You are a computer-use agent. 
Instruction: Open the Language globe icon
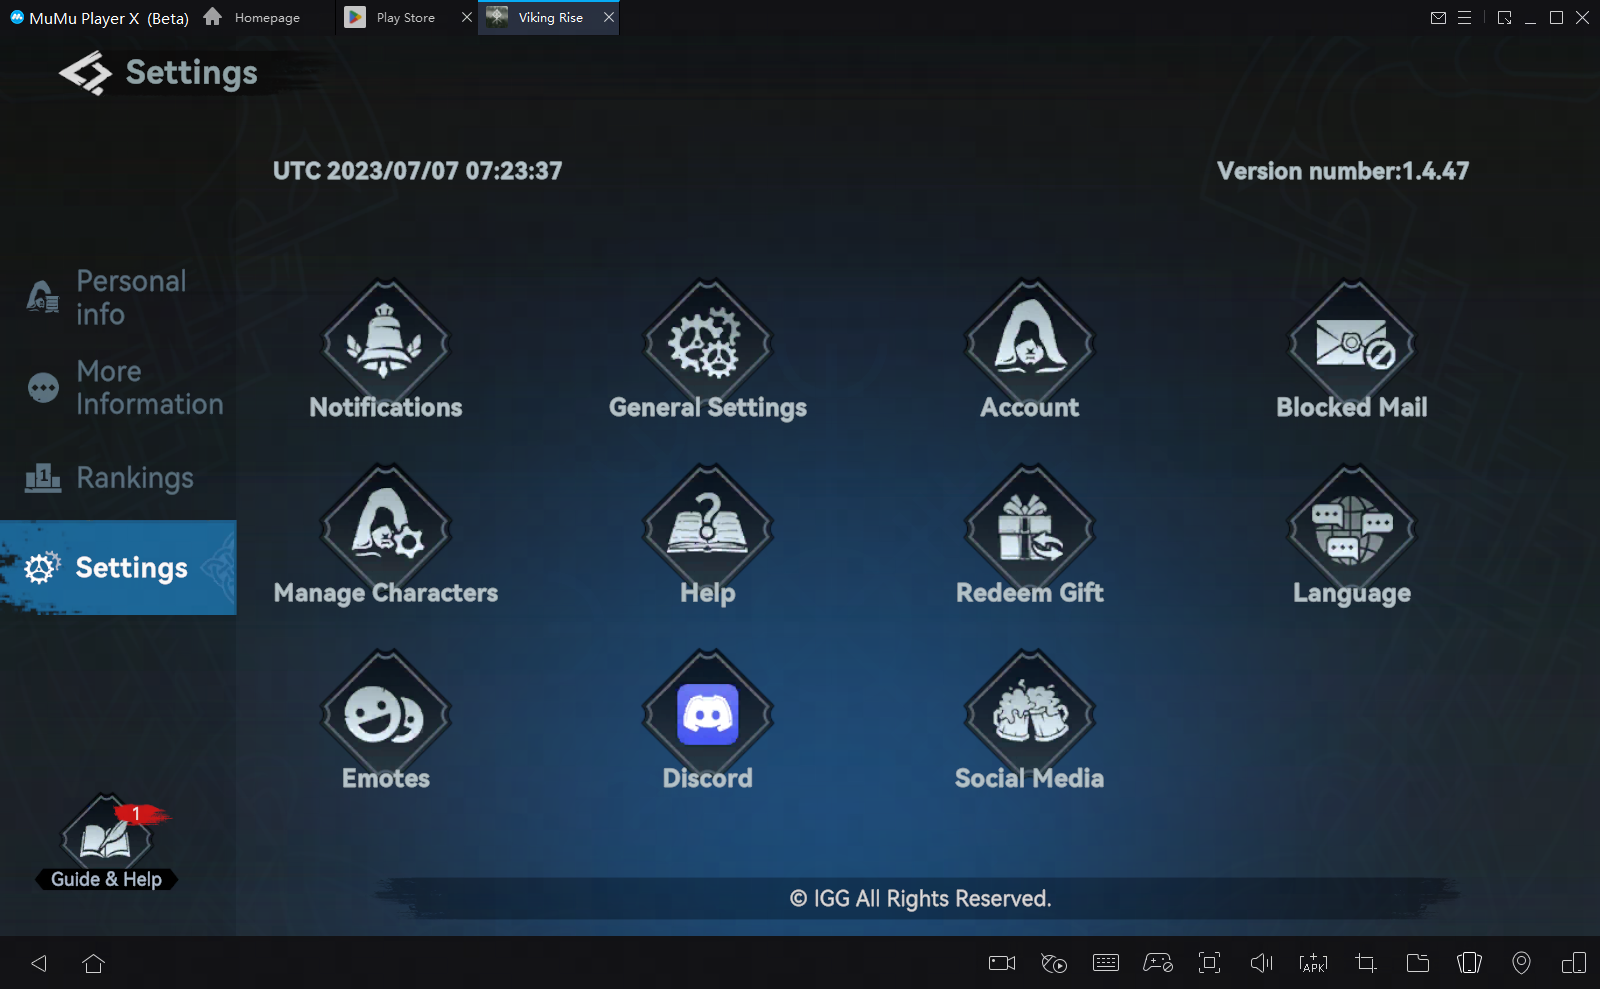tap(1352, 528)
